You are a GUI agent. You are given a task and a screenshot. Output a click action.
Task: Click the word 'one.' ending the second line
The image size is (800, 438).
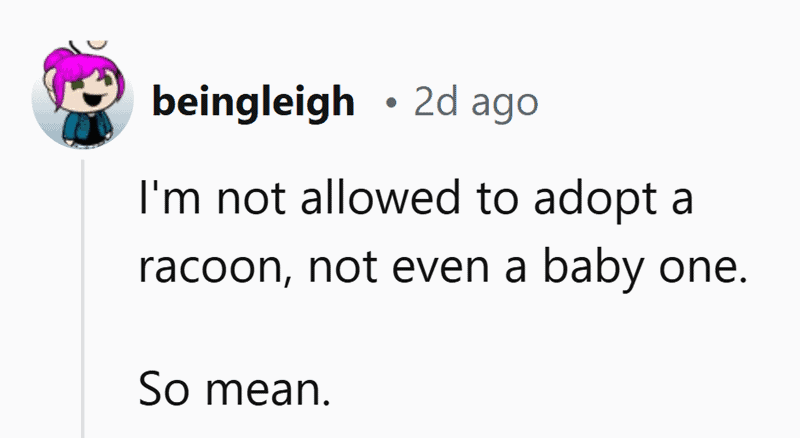click(x=703, y=268)
